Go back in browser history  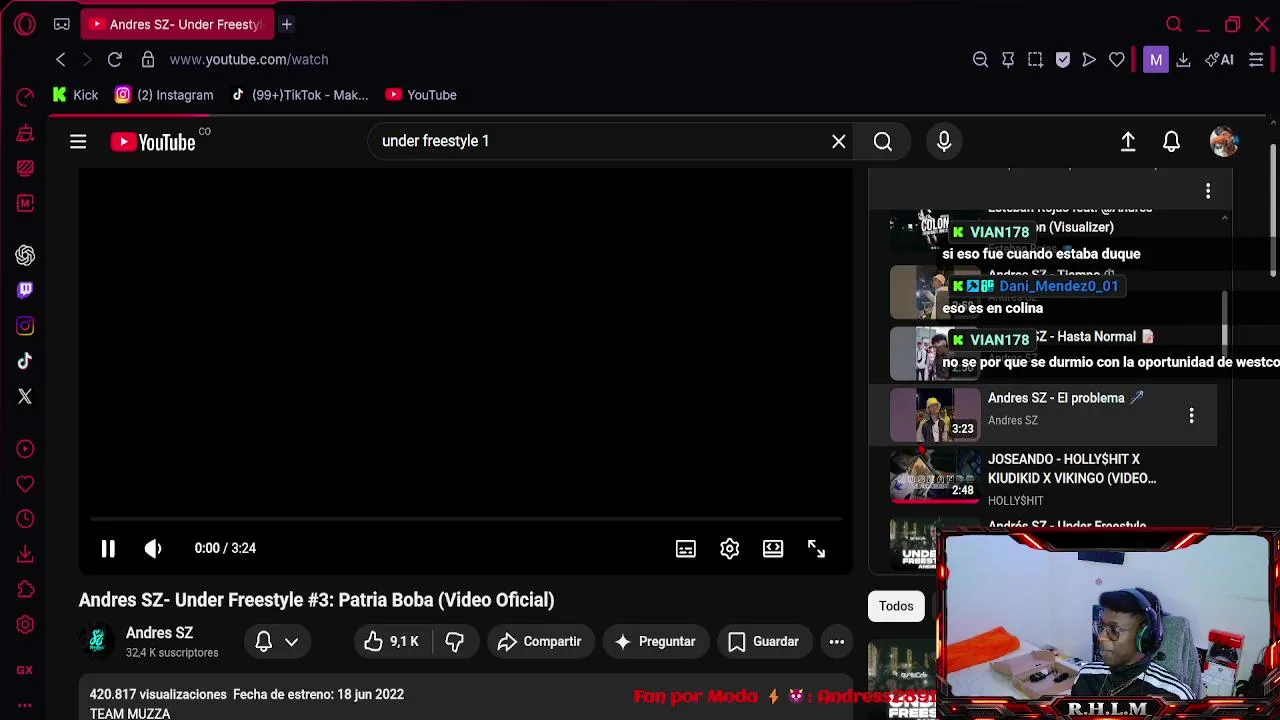(x=61, y=60)
